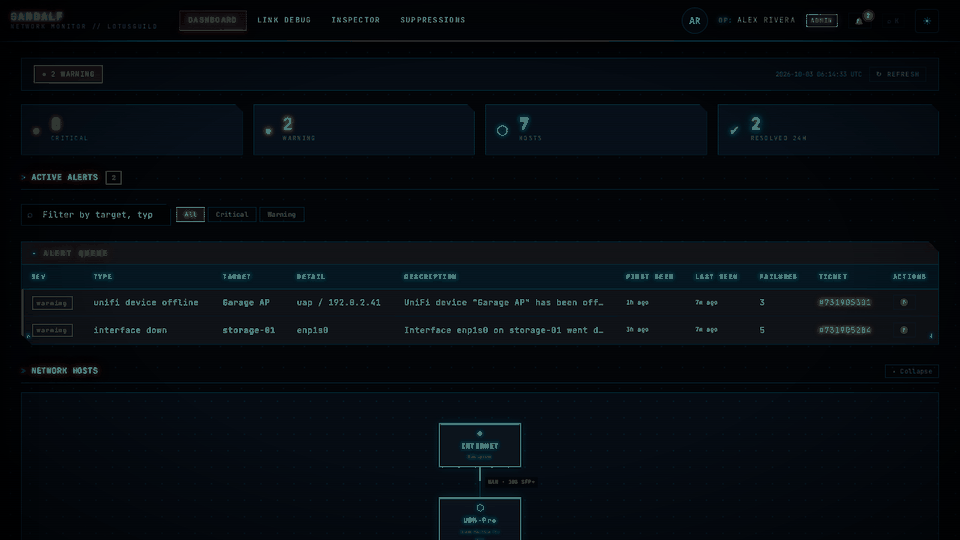Viewport: 960px width, 540px height.
Task: Click the Resolved 24h checkmark card
Action: pos(828,130)
